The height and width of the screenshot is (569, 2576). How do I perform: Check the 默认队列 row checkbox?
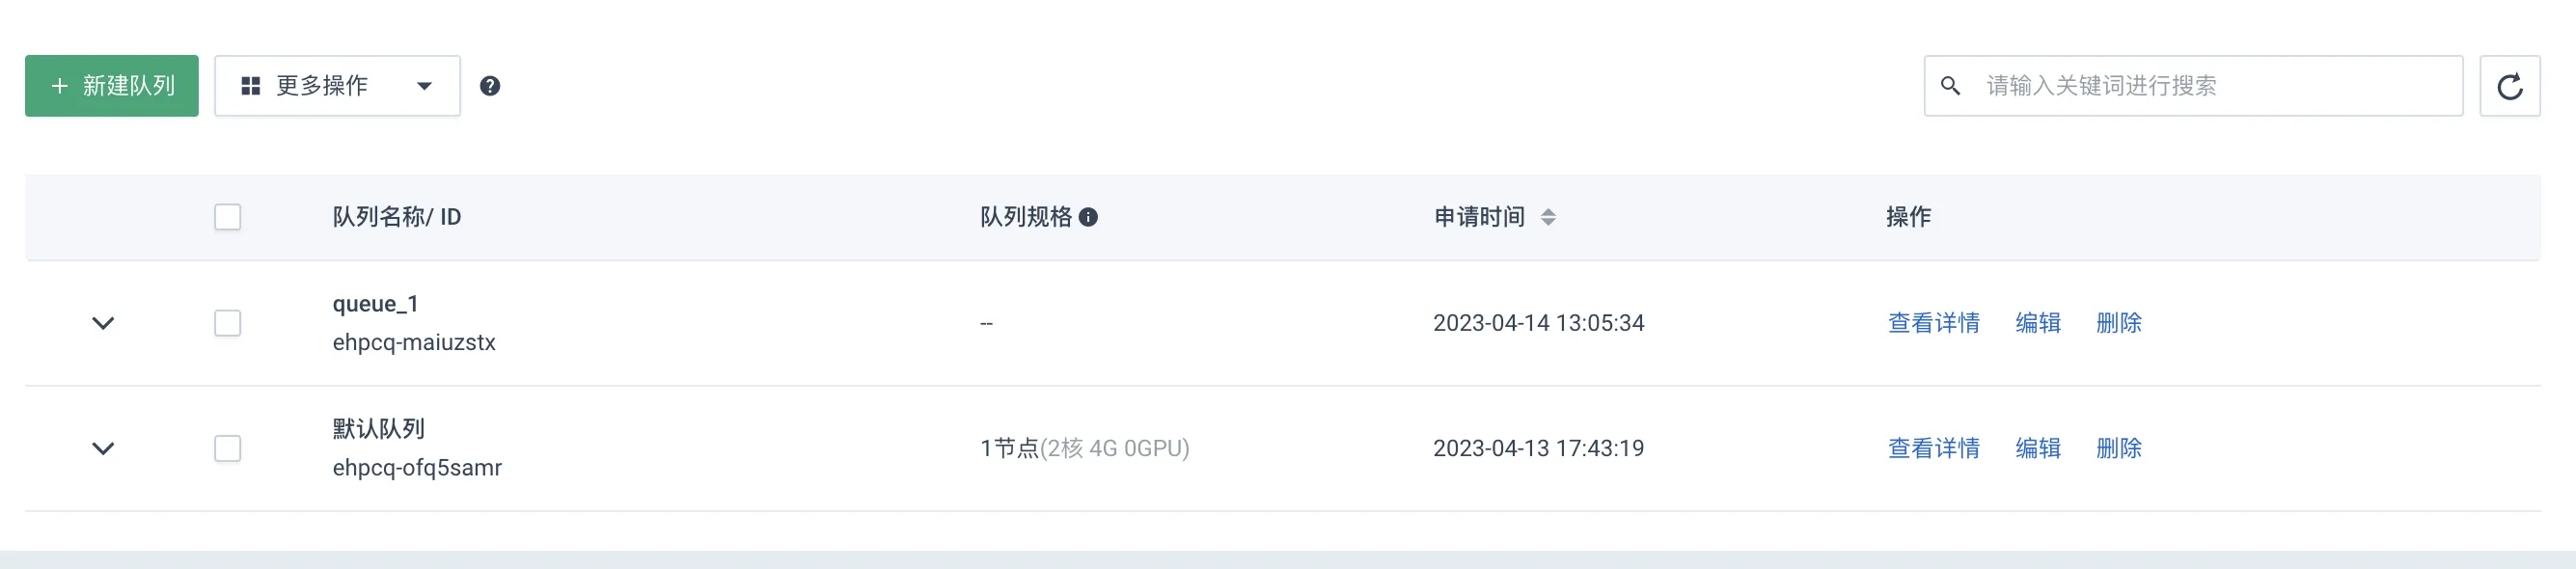pos(228,448)
